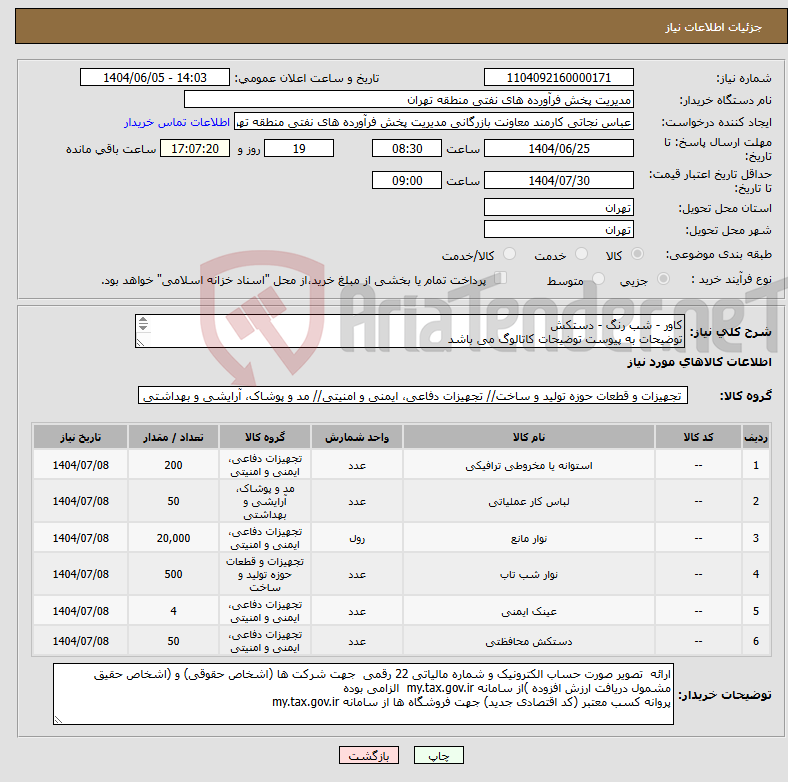The height and width of the screenshot is (782, 788).
Task: Click the need number field 1104092160000171
Action: 558,78
